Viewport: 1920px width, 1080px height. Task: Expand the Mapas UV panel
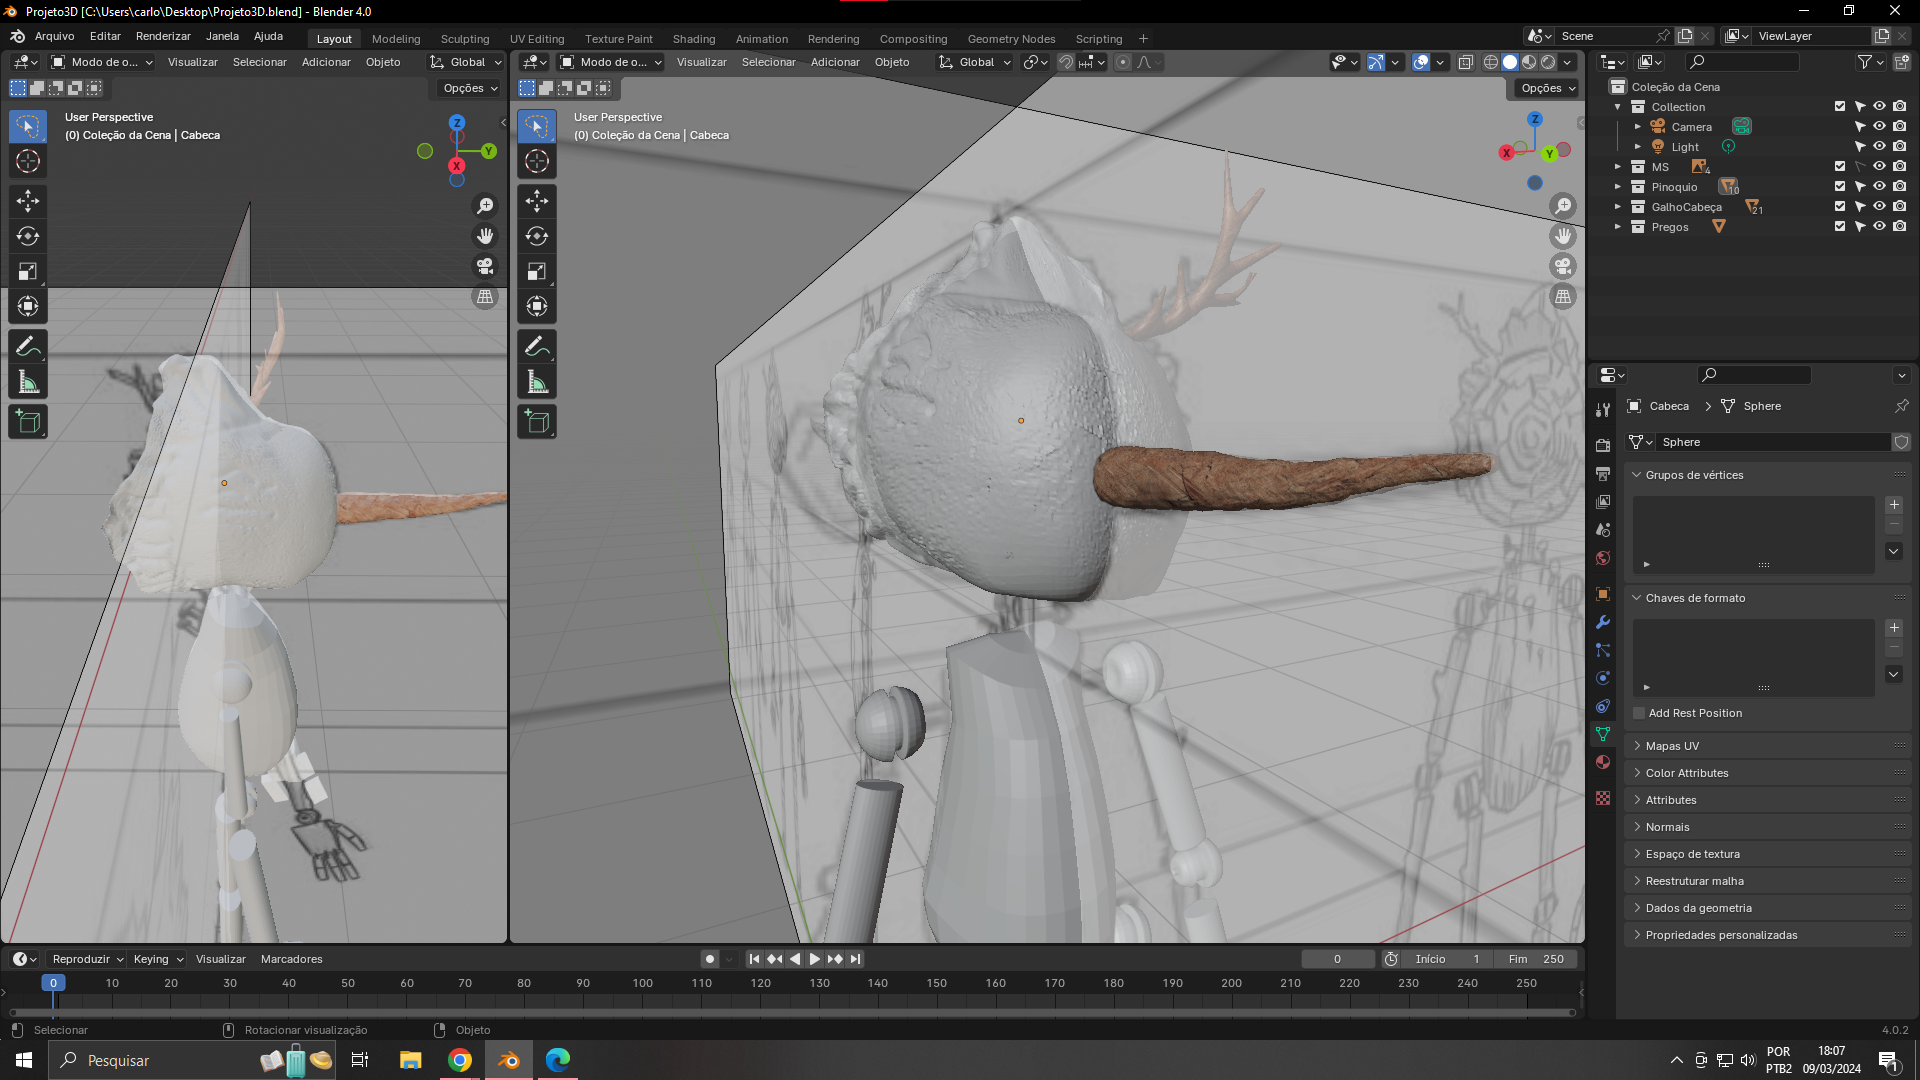click(1672, 746)
